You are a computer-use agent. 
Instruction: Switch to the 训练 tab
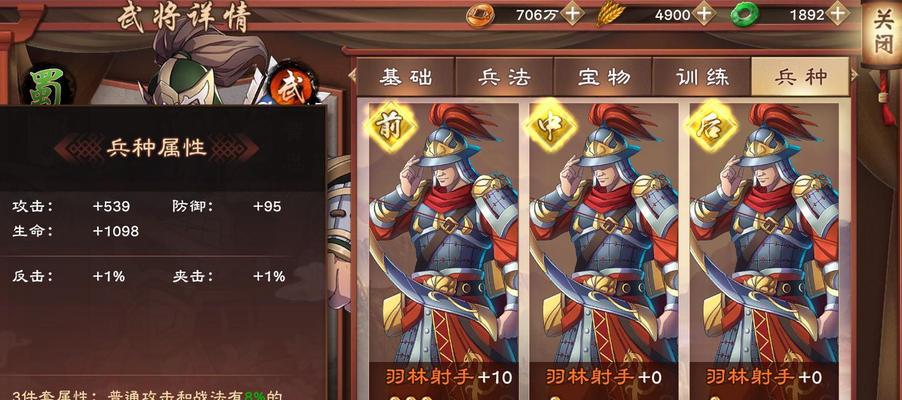[x=702, y=77]
